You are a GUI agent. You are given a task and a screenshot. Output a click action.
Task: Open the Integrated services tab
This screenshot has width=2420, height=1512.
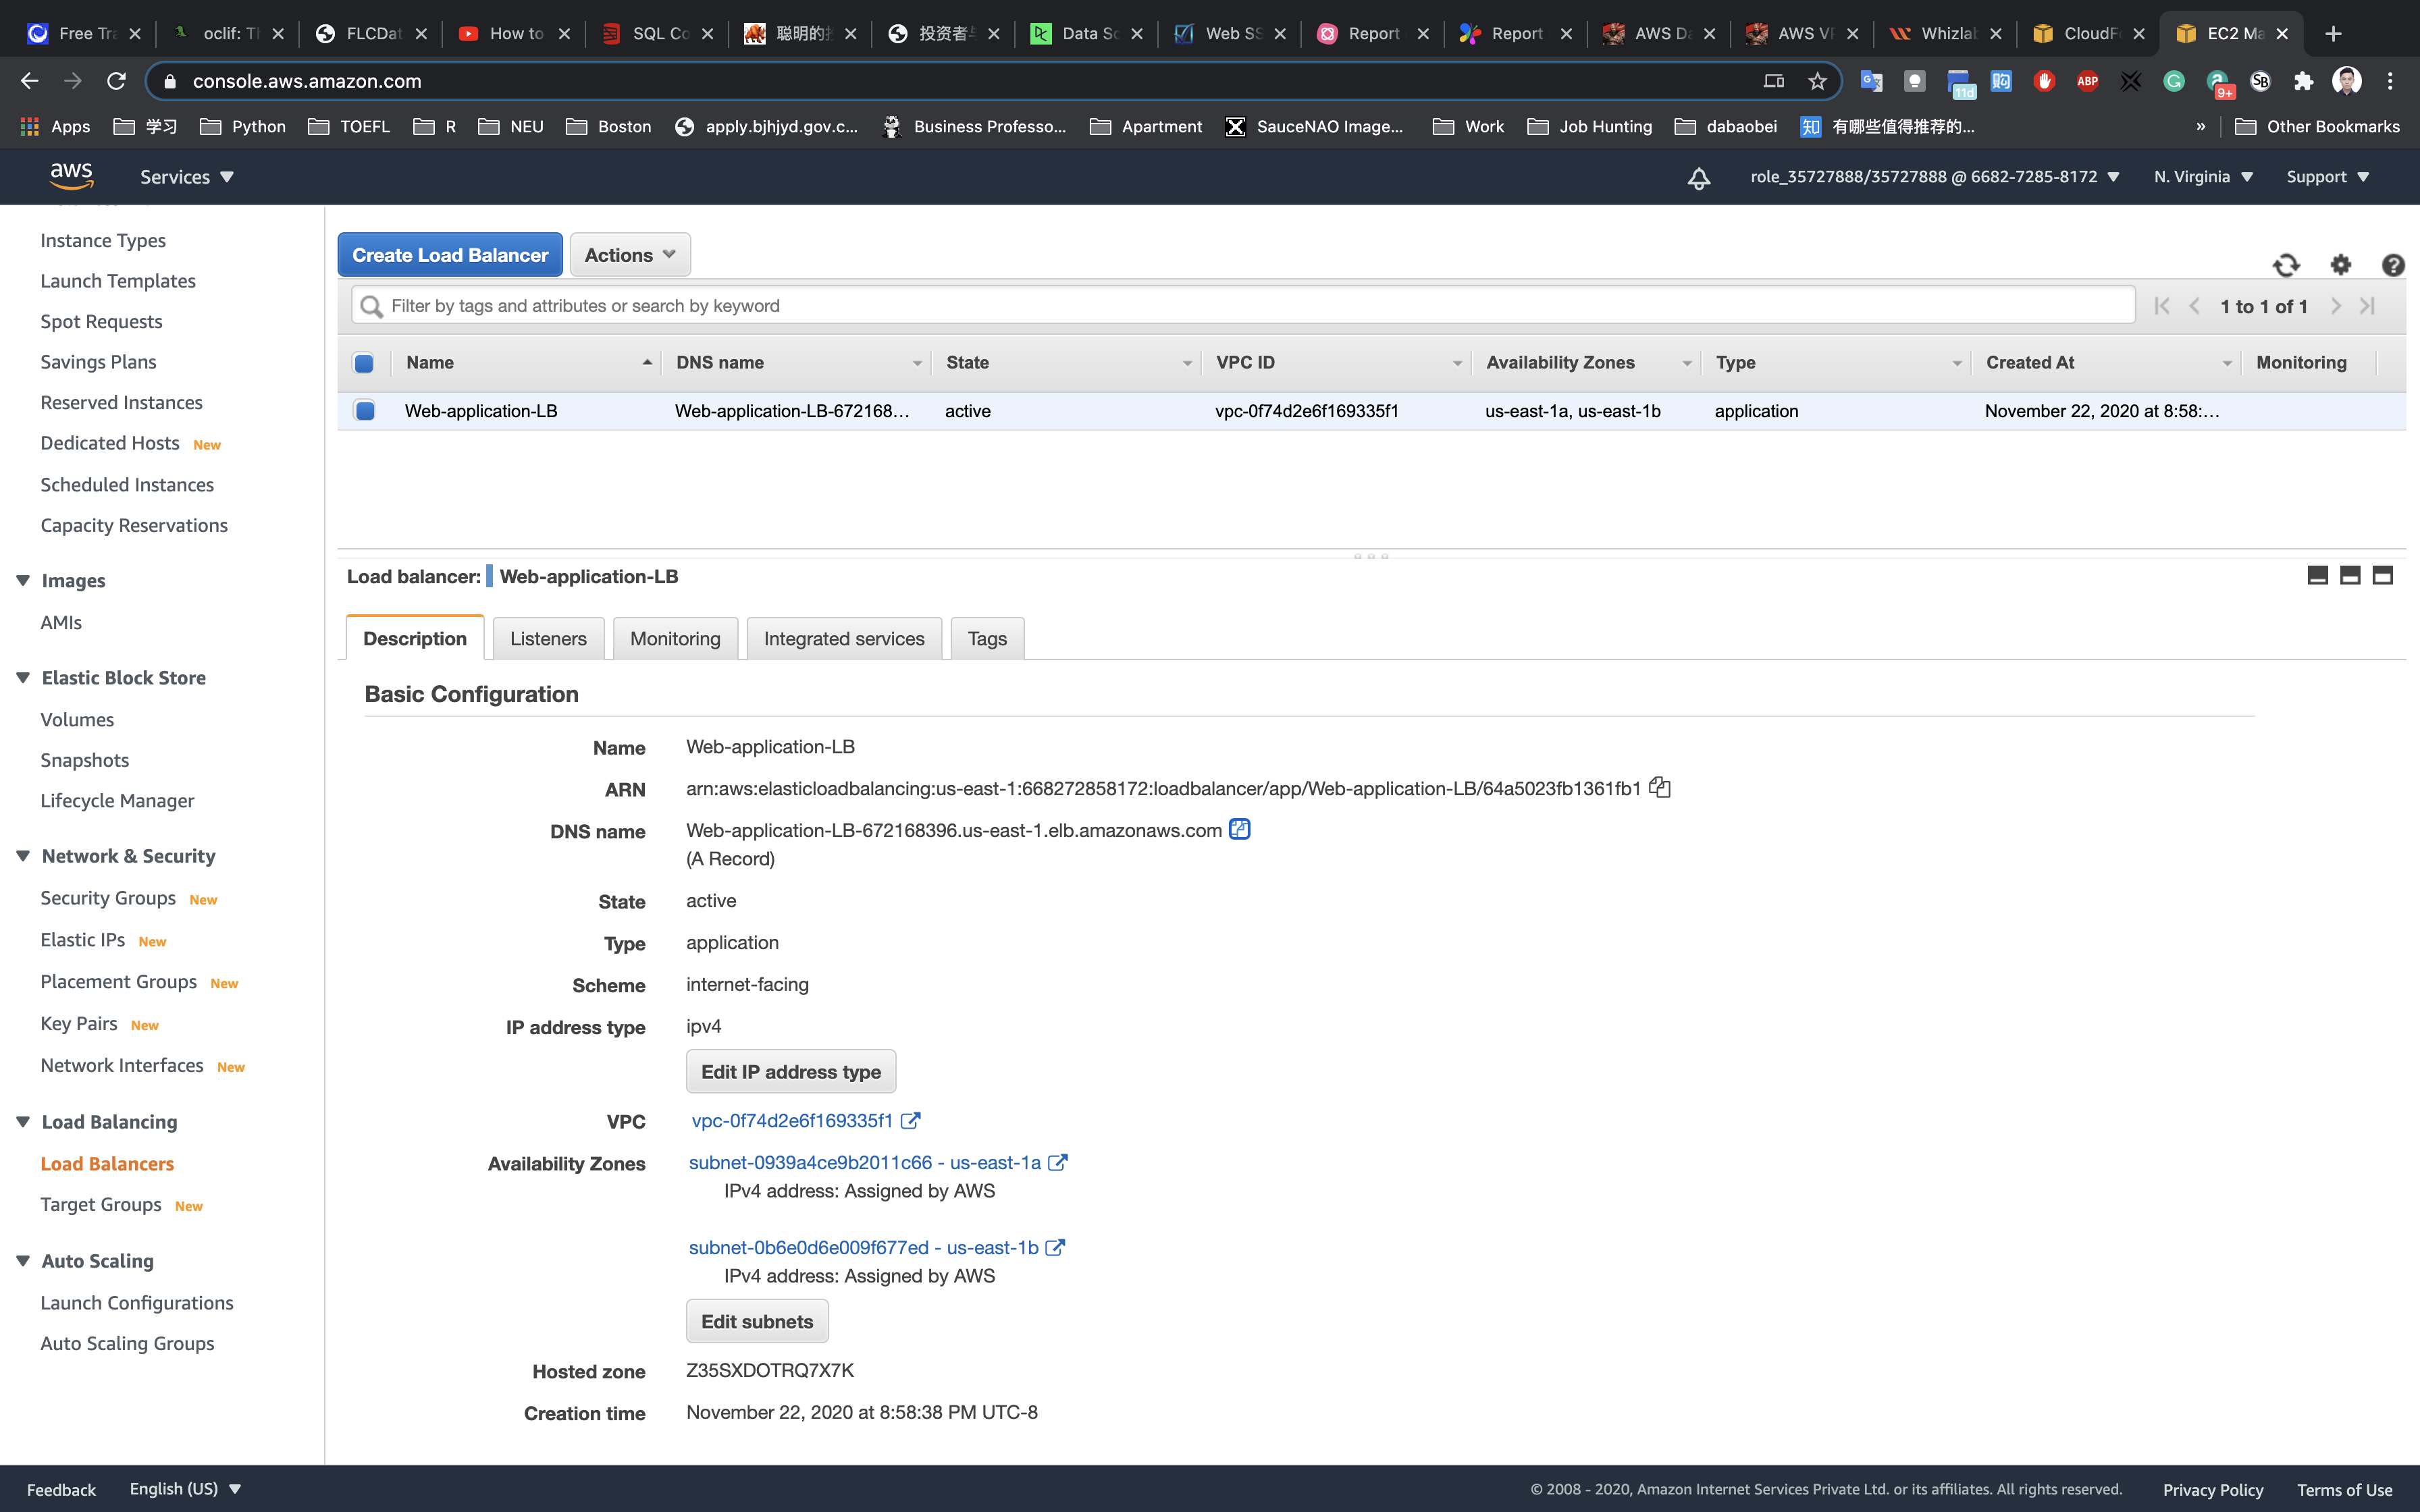point(843,639)
